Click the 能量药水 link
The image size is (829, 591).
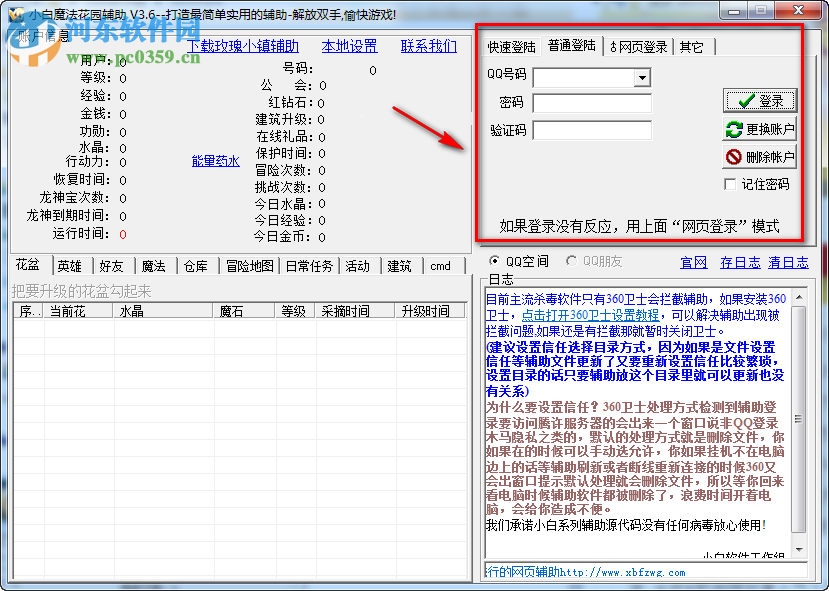pyautogui.click(x=216, y=161)
